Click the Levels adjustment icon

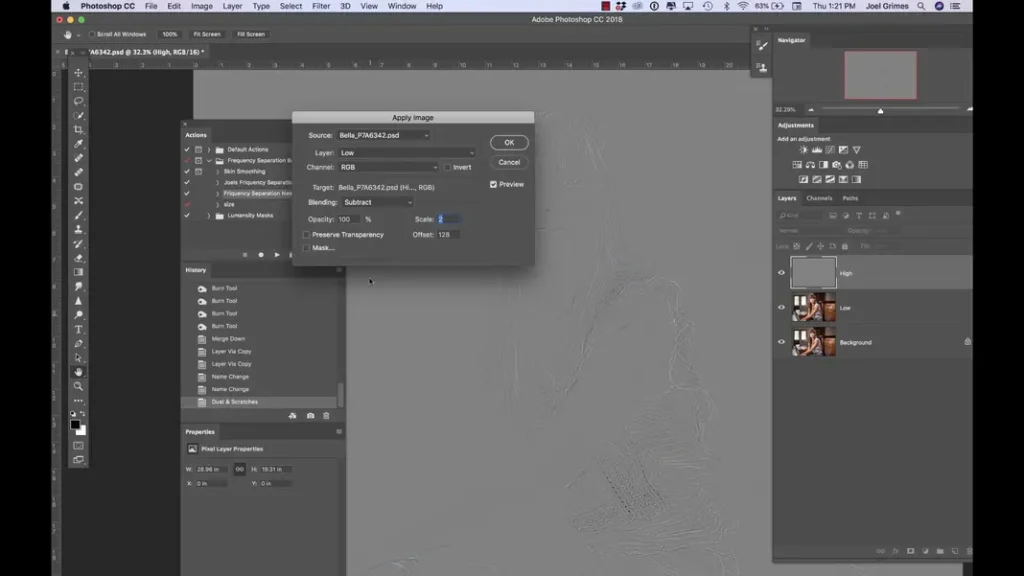tap(817, 150)
